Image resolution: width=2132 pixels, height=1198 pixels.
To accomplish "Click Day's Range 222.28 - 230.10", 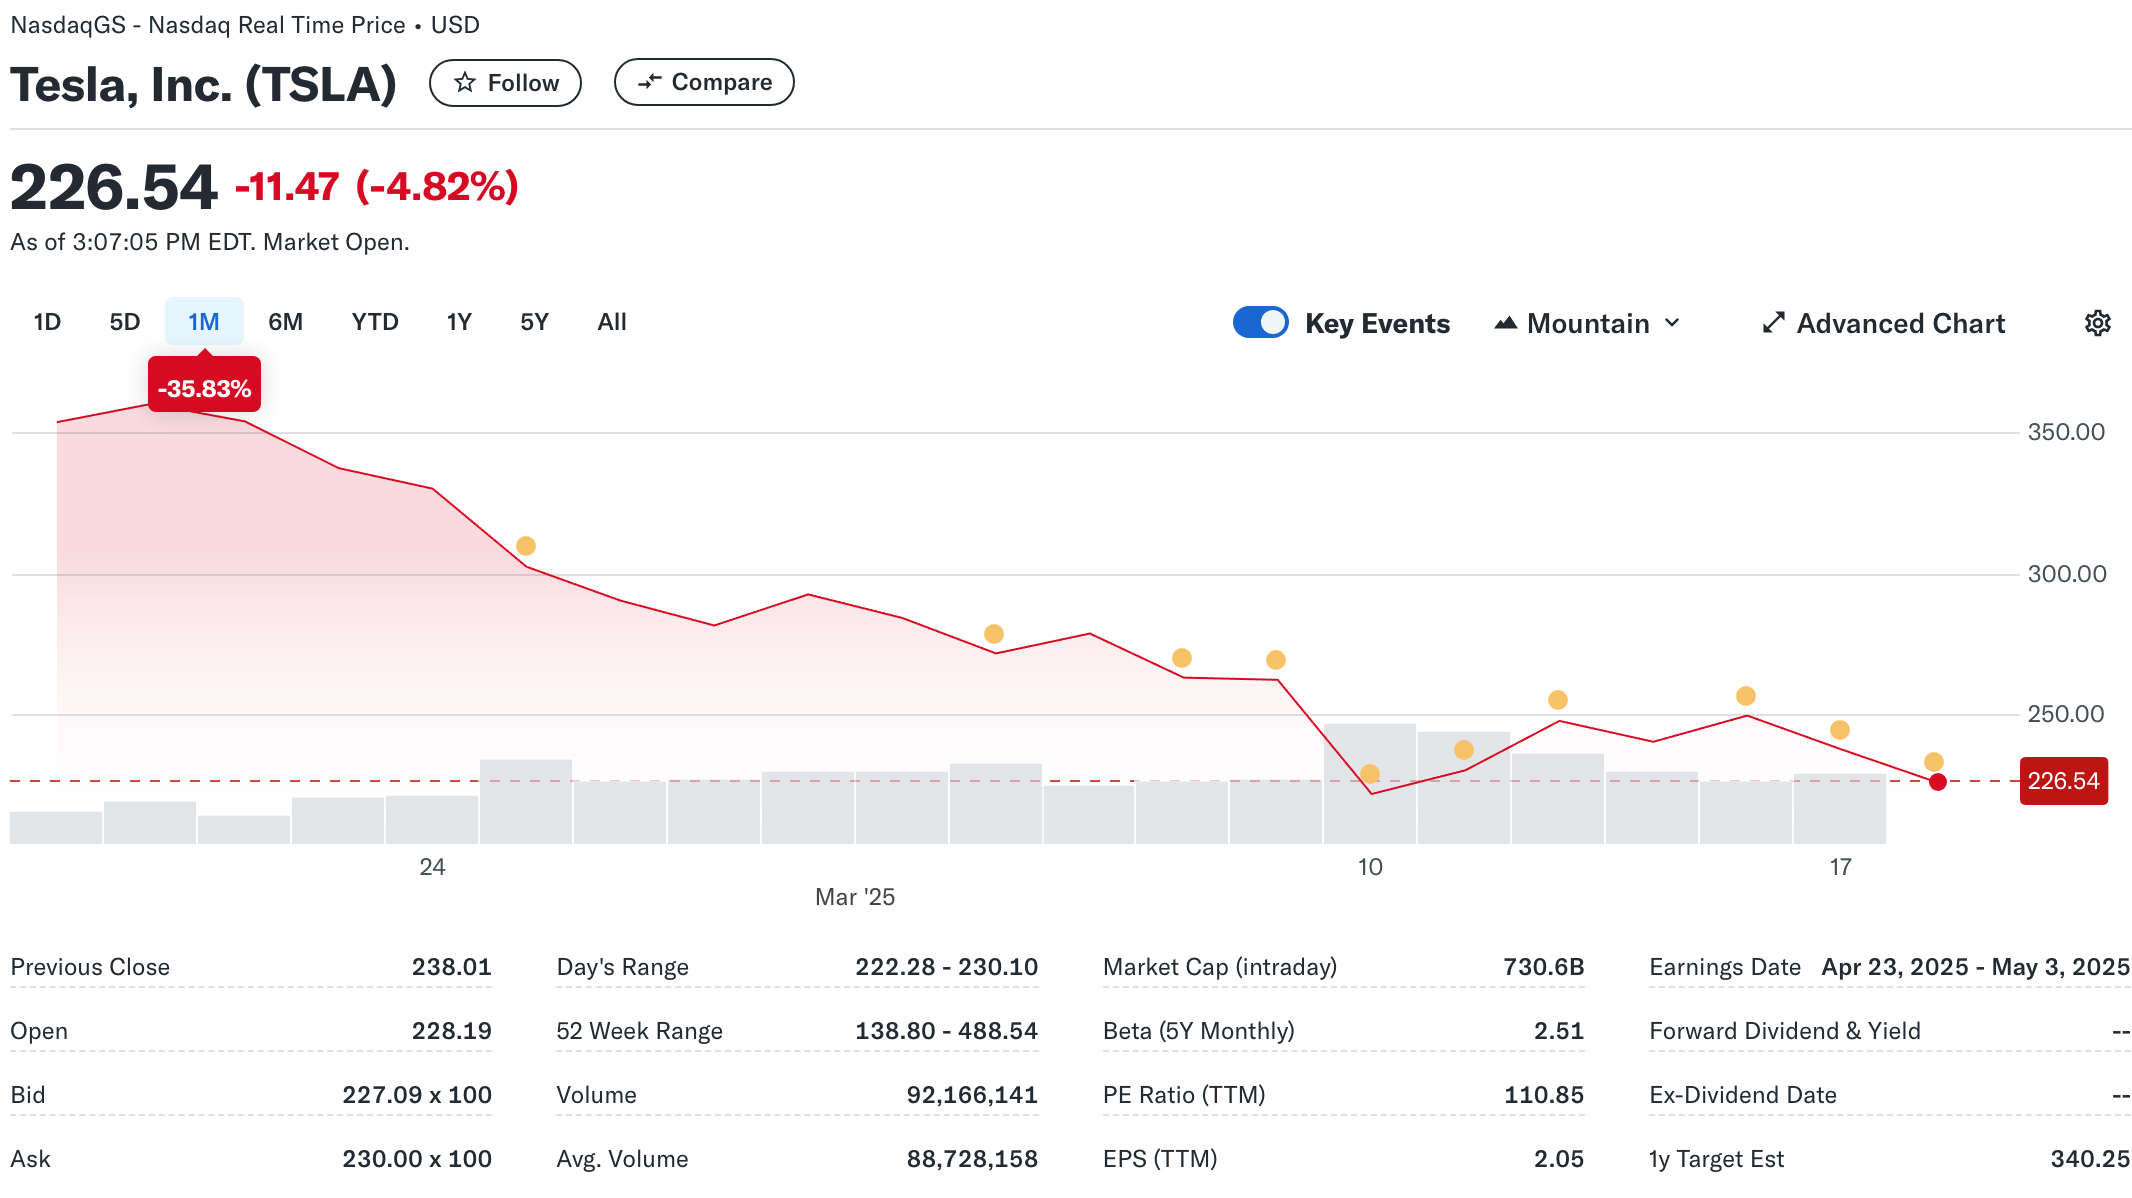I will pyautogui.click(x=946, y=967).
